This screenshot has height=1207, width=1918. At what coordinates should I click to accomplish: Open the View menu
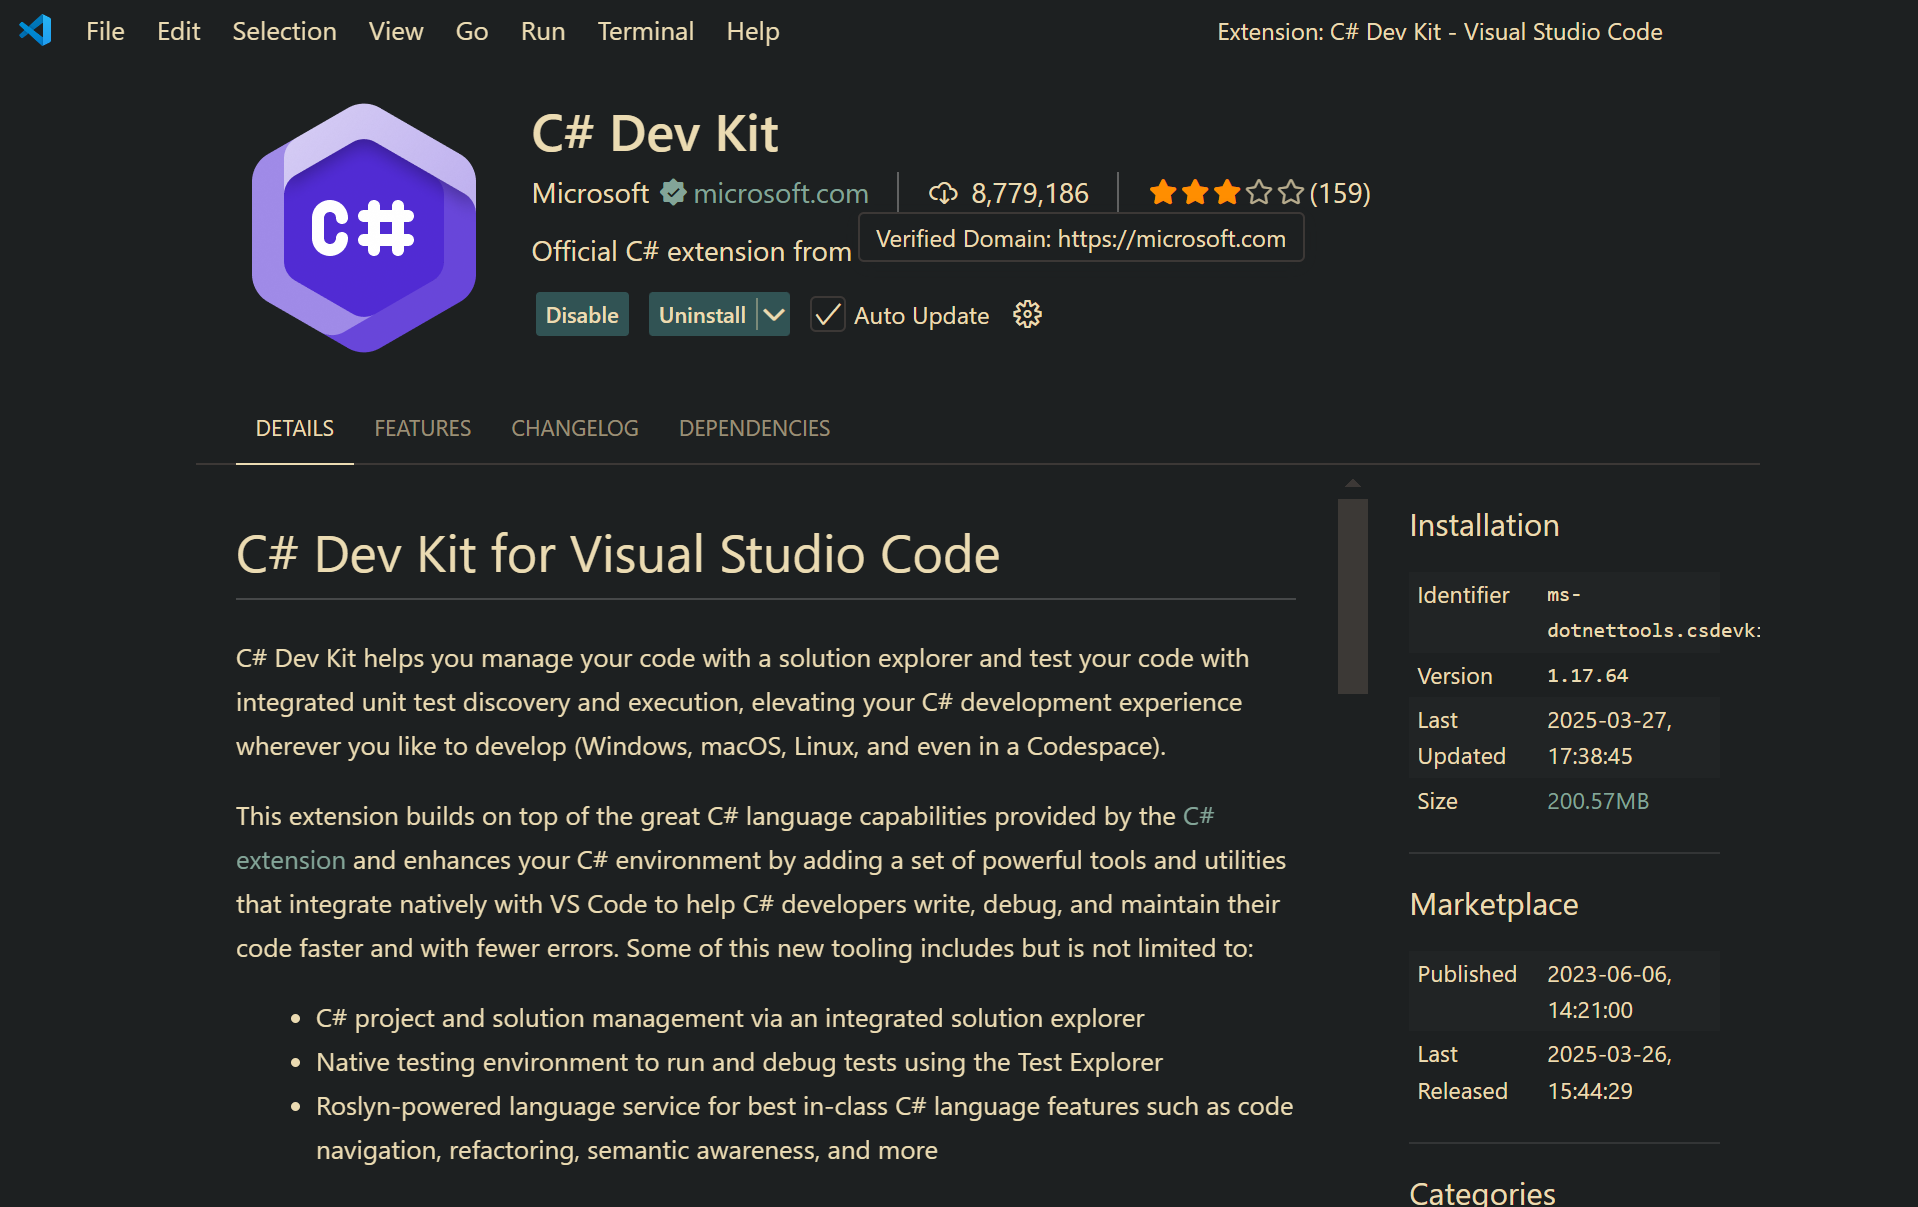click(396, 31)
